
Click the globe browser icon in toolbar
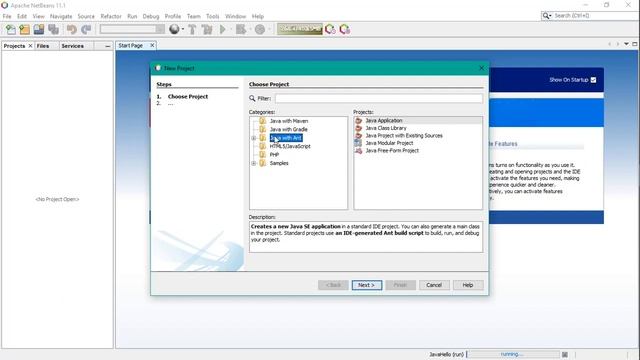174,29
